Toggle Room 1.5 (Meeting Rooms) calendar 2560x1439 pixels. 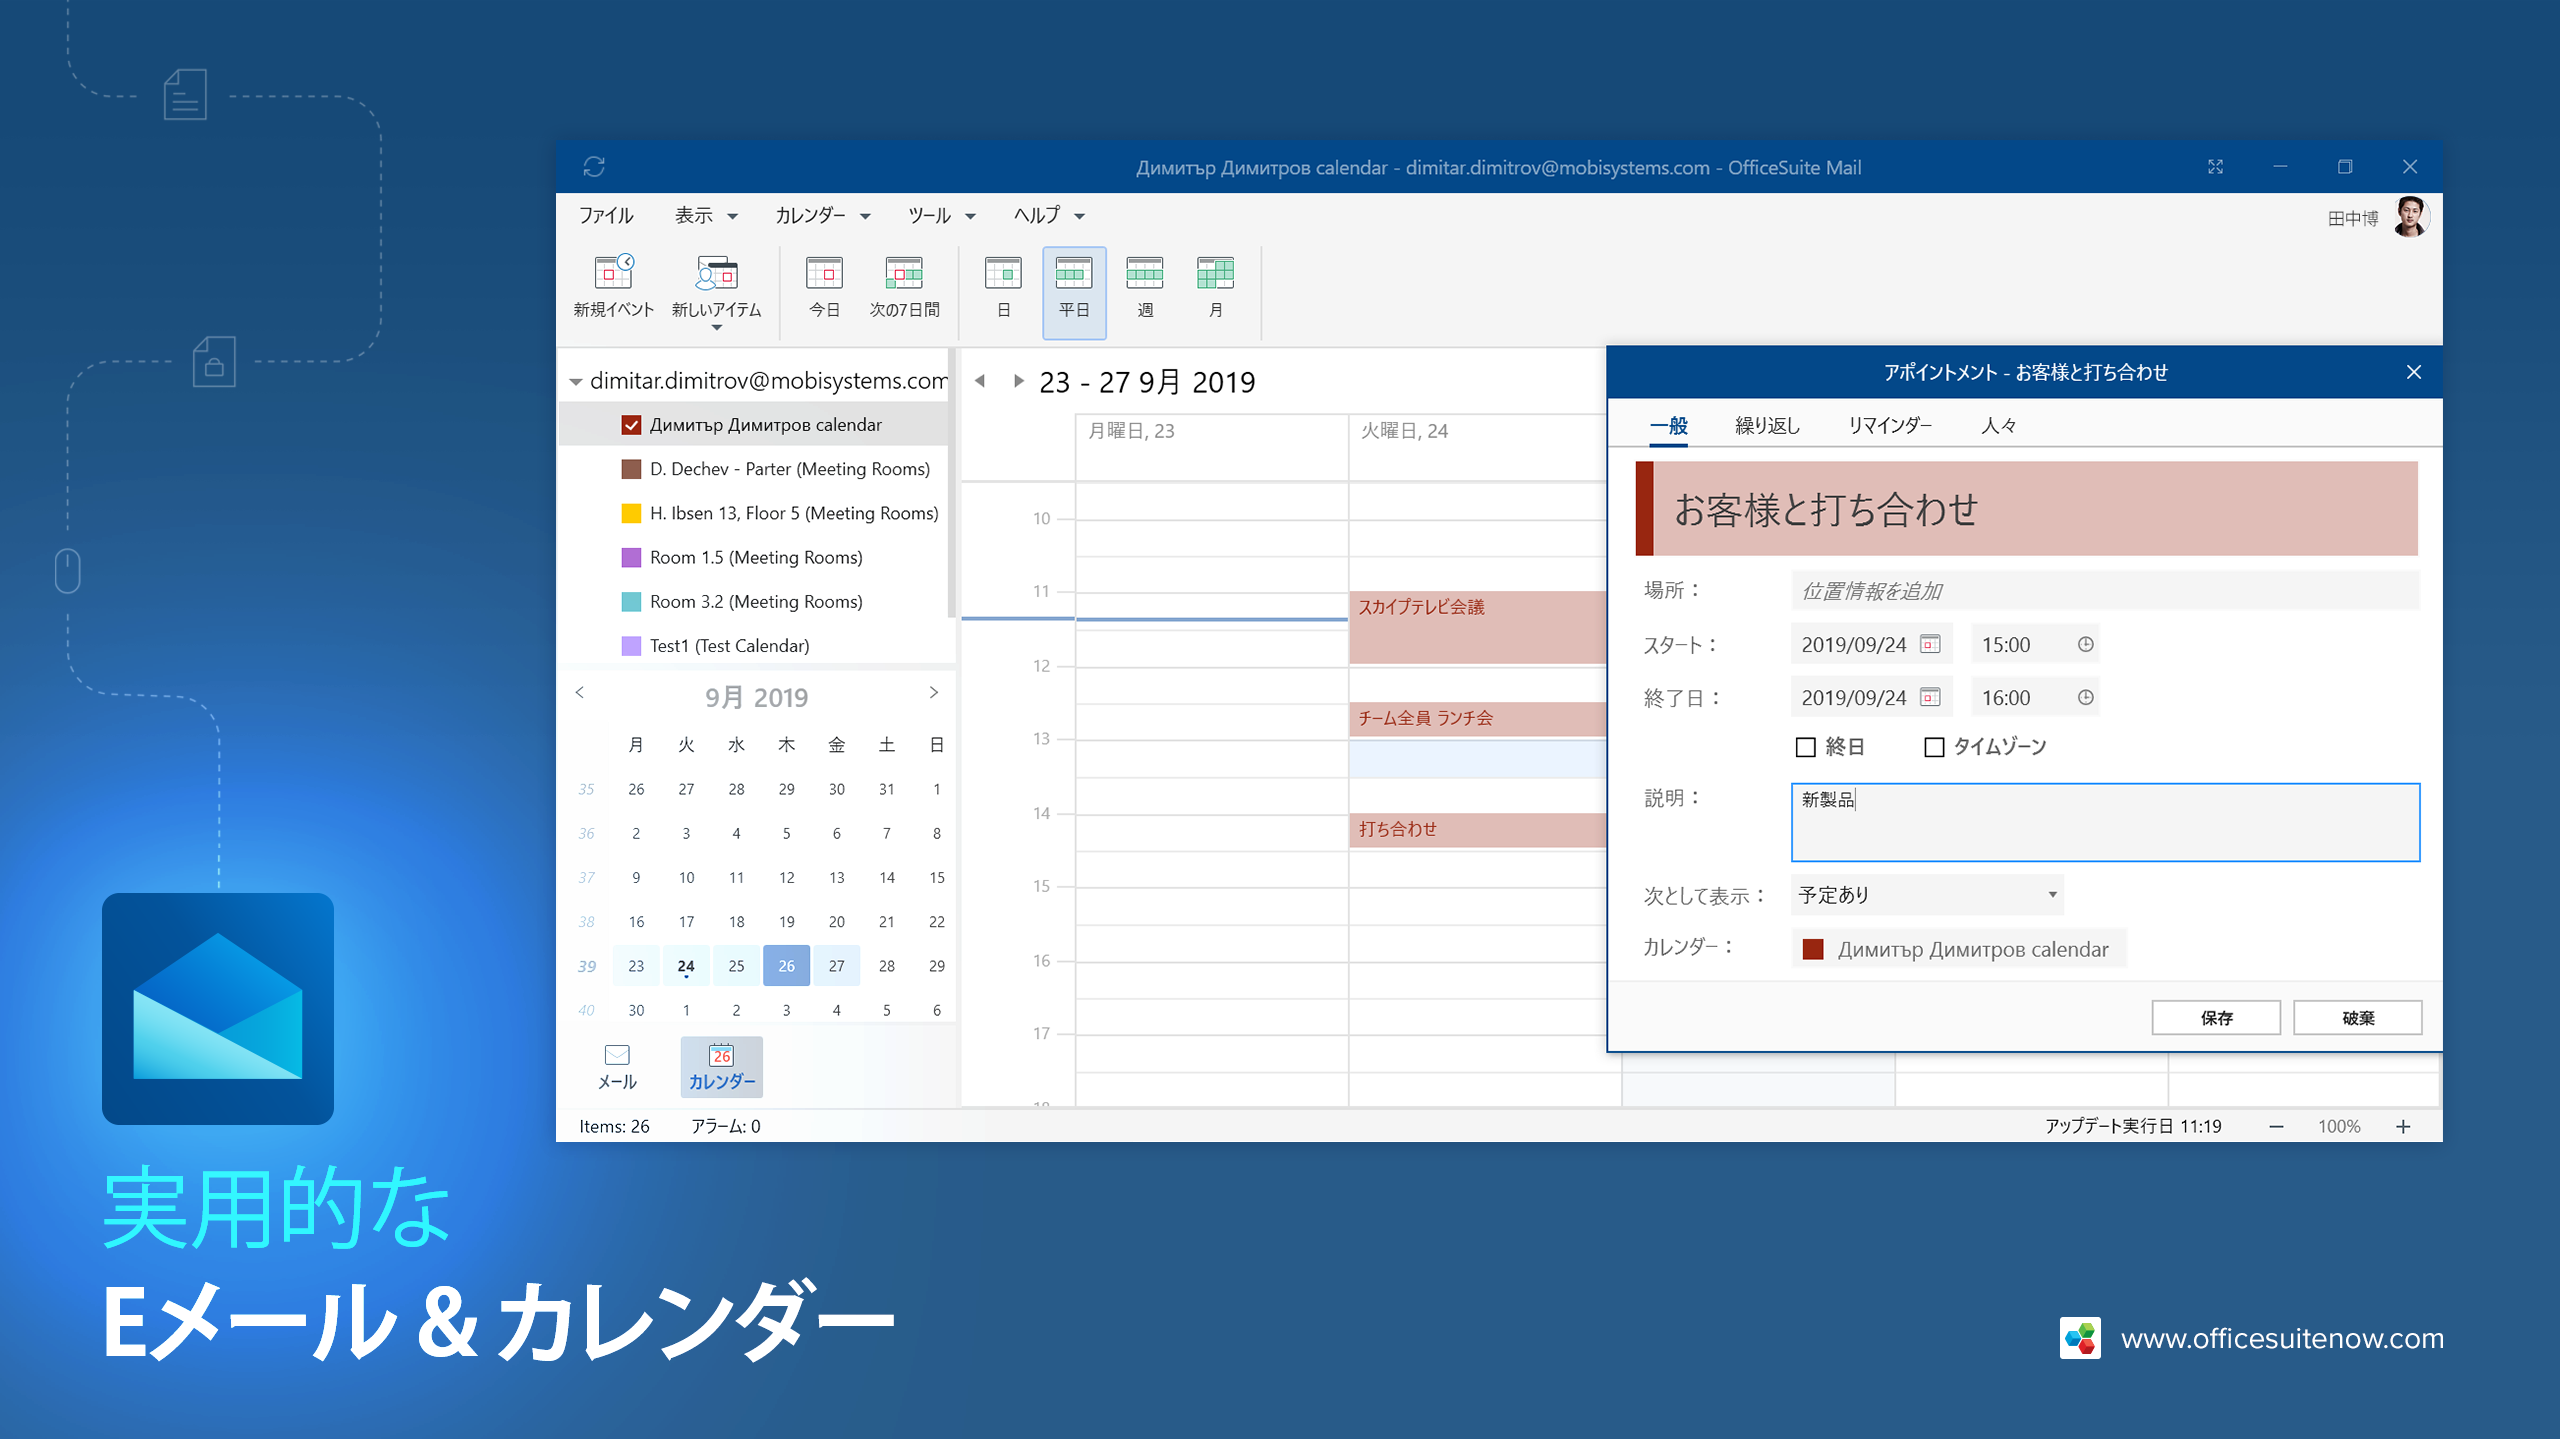tap(631, 557)
